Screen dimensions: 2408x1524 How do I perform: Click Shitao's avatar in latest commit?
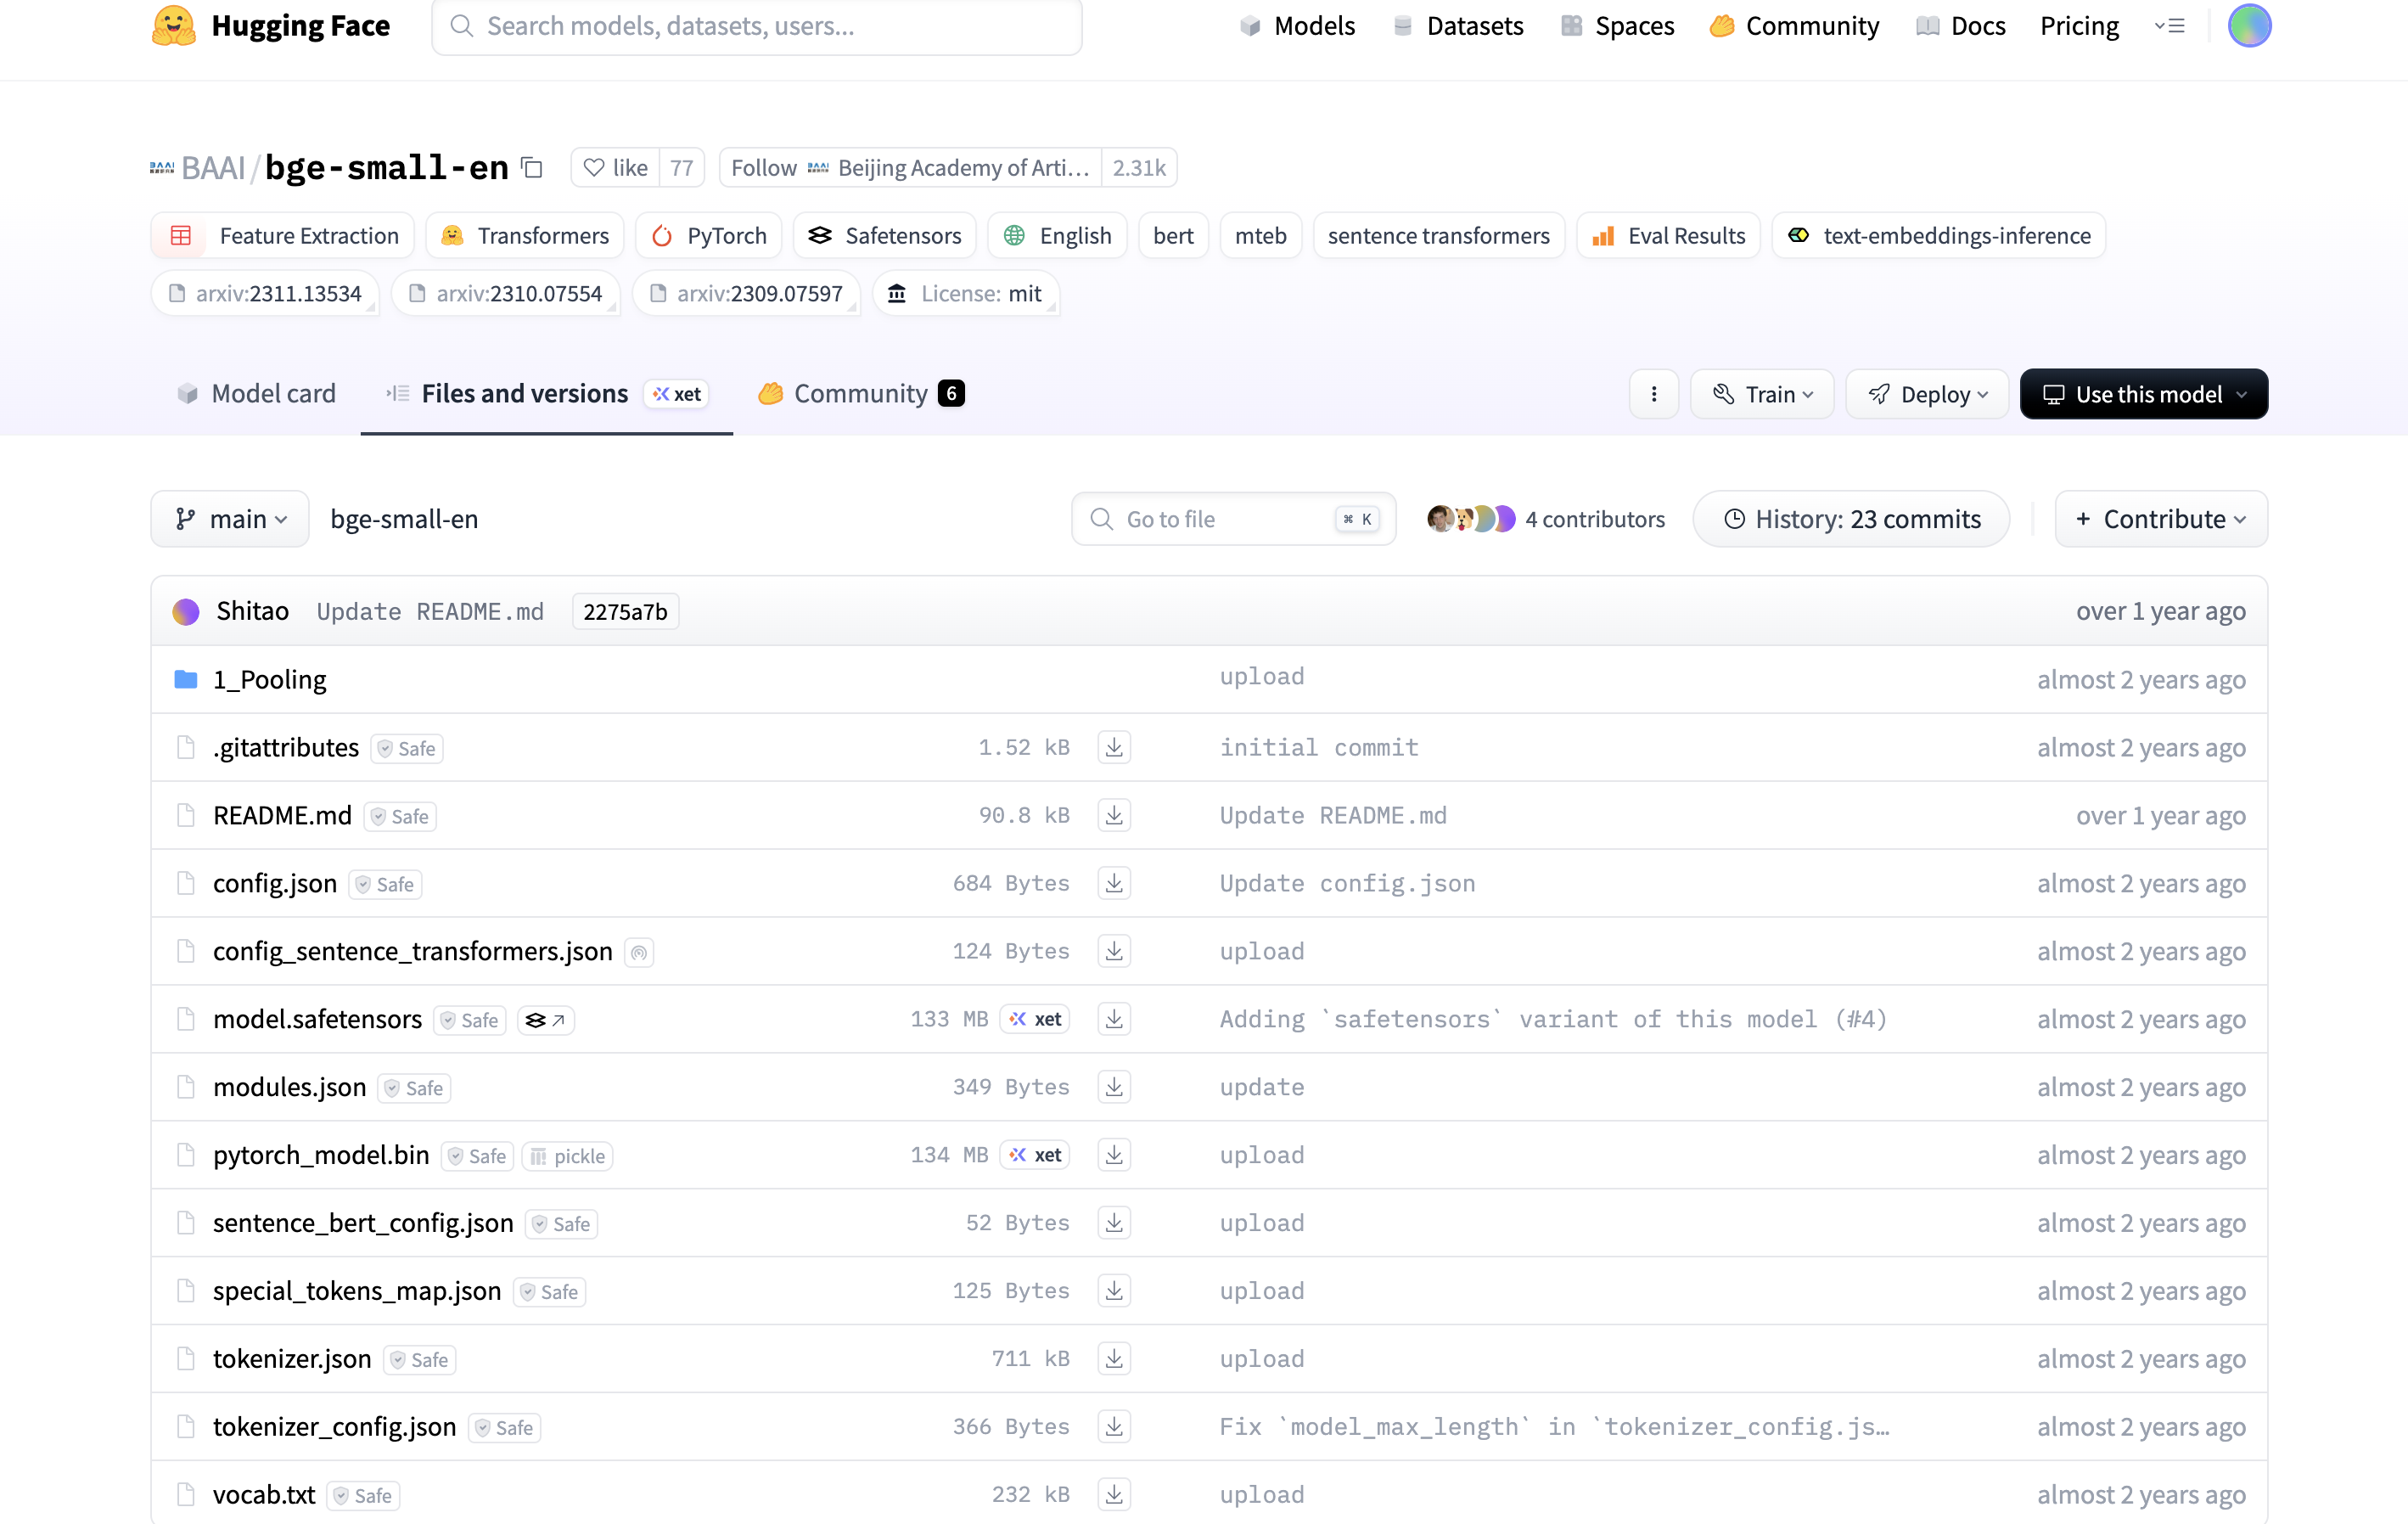(186, 611)
